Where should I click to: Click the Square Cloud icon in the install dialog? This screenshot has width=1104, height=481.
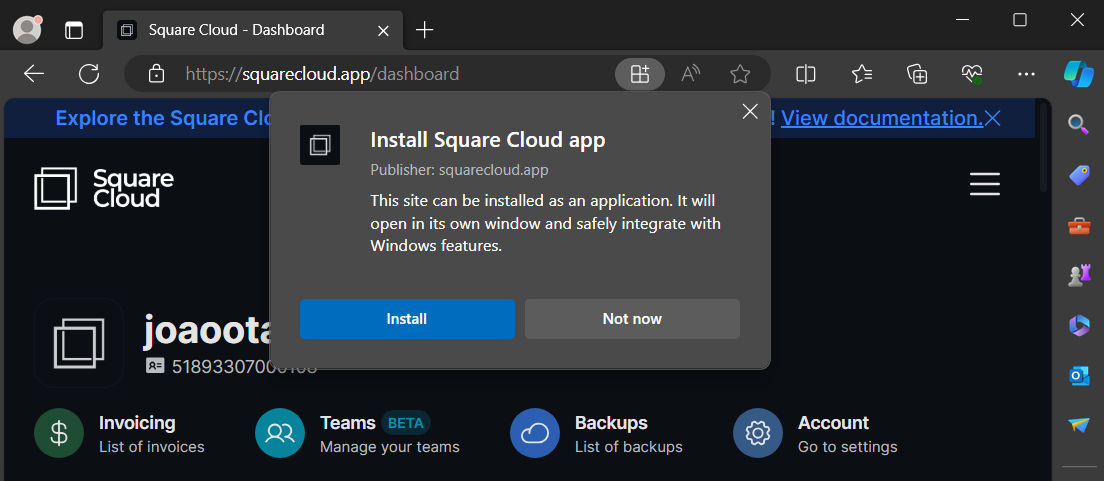point(320,145)
